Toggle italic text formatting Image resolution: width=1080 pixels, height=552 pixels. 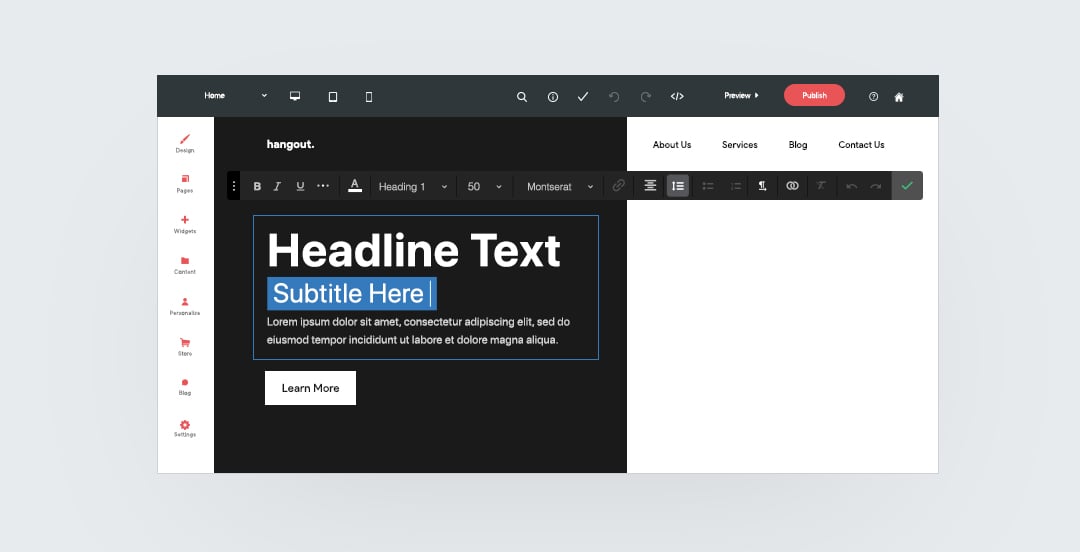(x=278, y=186)
